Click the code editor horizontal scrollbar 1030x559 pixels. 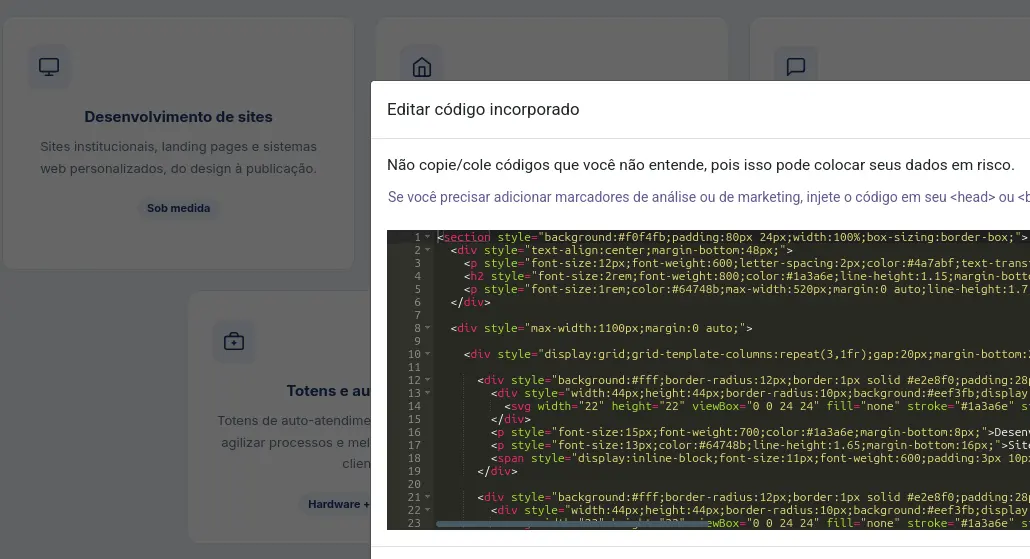[x=571, y=524]
